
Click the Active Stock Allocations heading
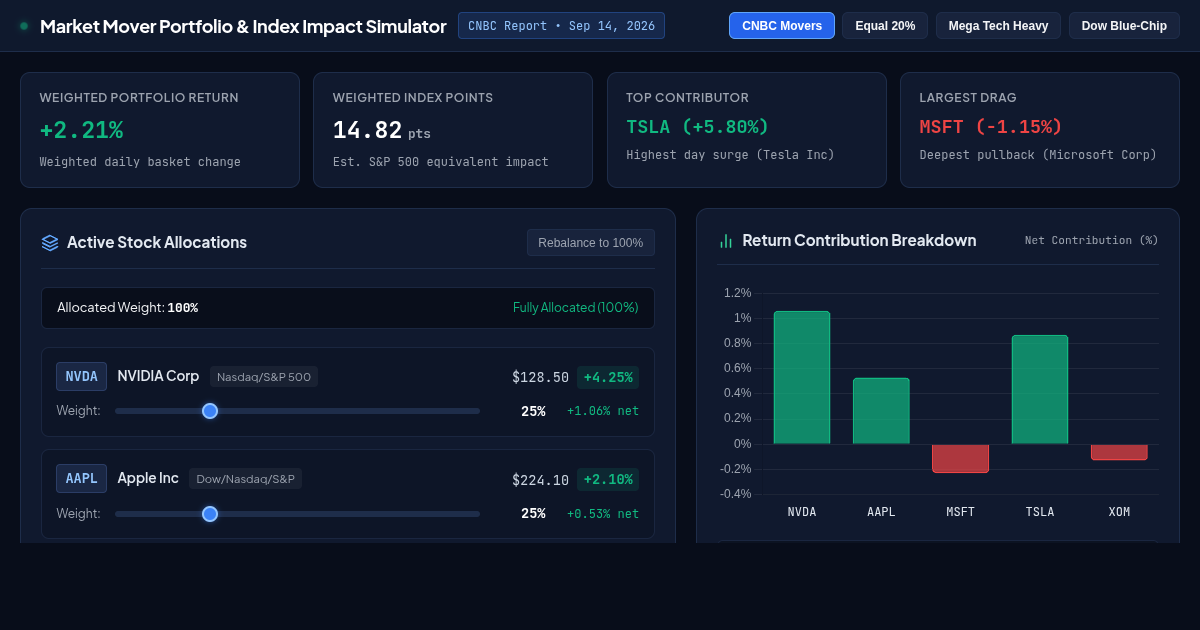157,243
